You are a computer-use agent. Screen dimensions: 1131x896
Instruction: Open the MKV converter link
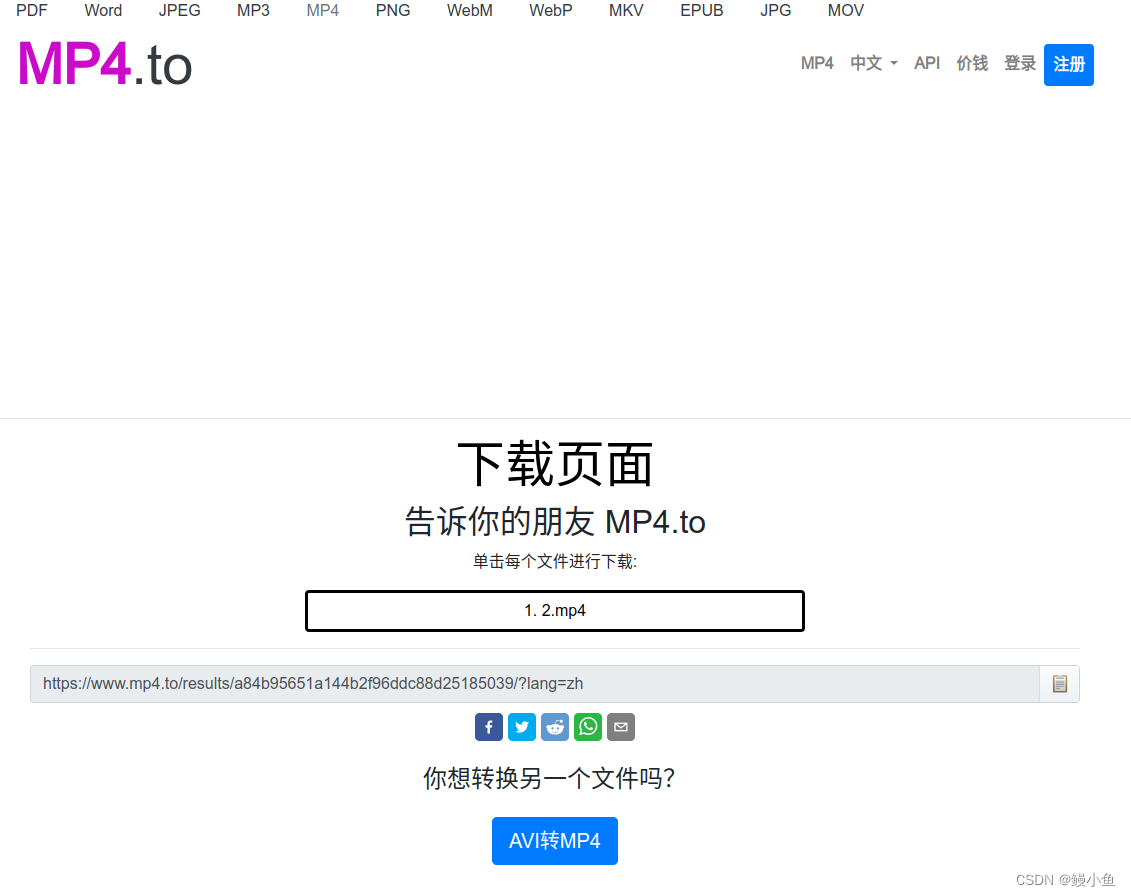[x=626, y=10]
